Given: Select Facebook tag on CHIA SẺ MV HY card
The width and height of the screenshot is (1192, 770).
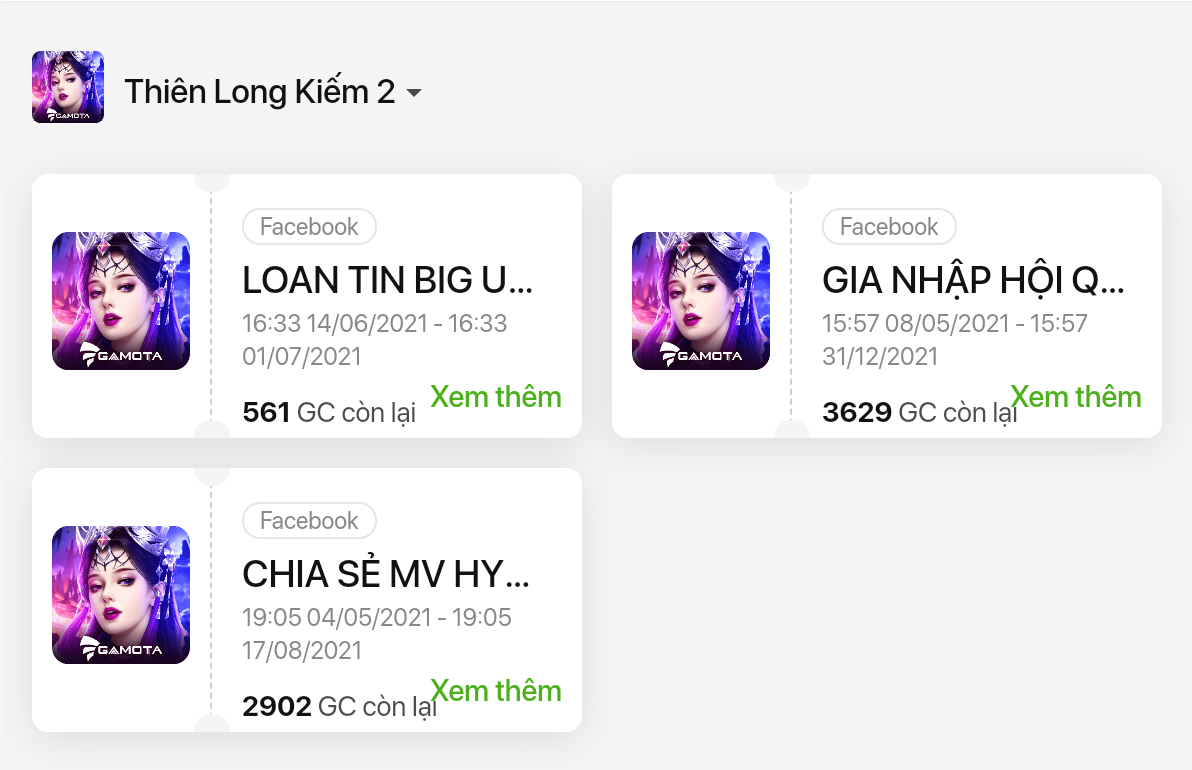Looking at the screenshot, I should (309, 521).
